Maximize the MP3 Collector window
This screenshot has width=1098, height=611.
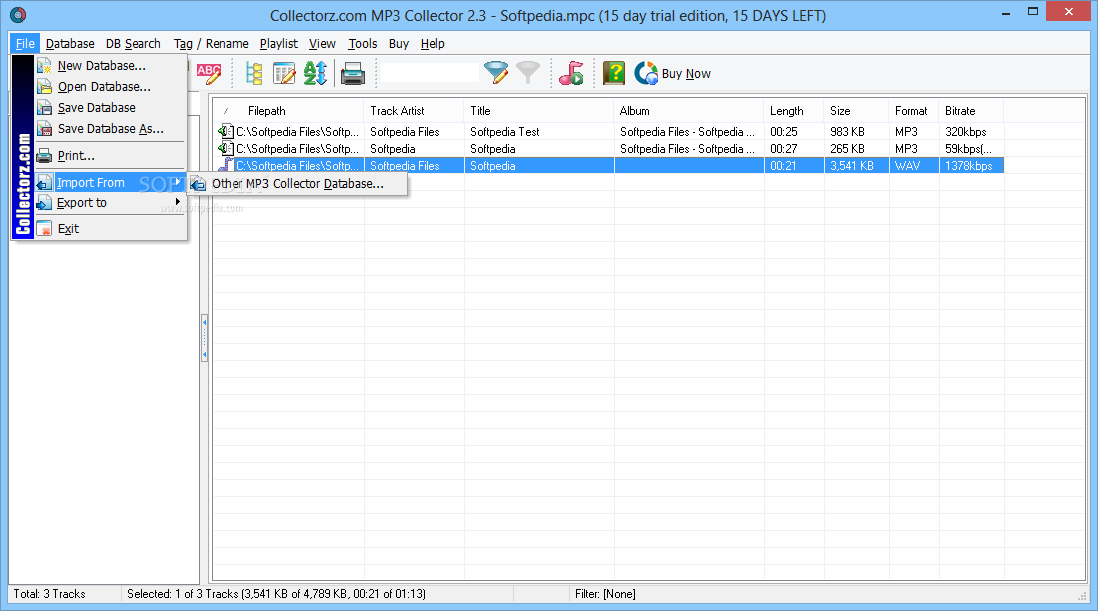tap(1032, 12)
